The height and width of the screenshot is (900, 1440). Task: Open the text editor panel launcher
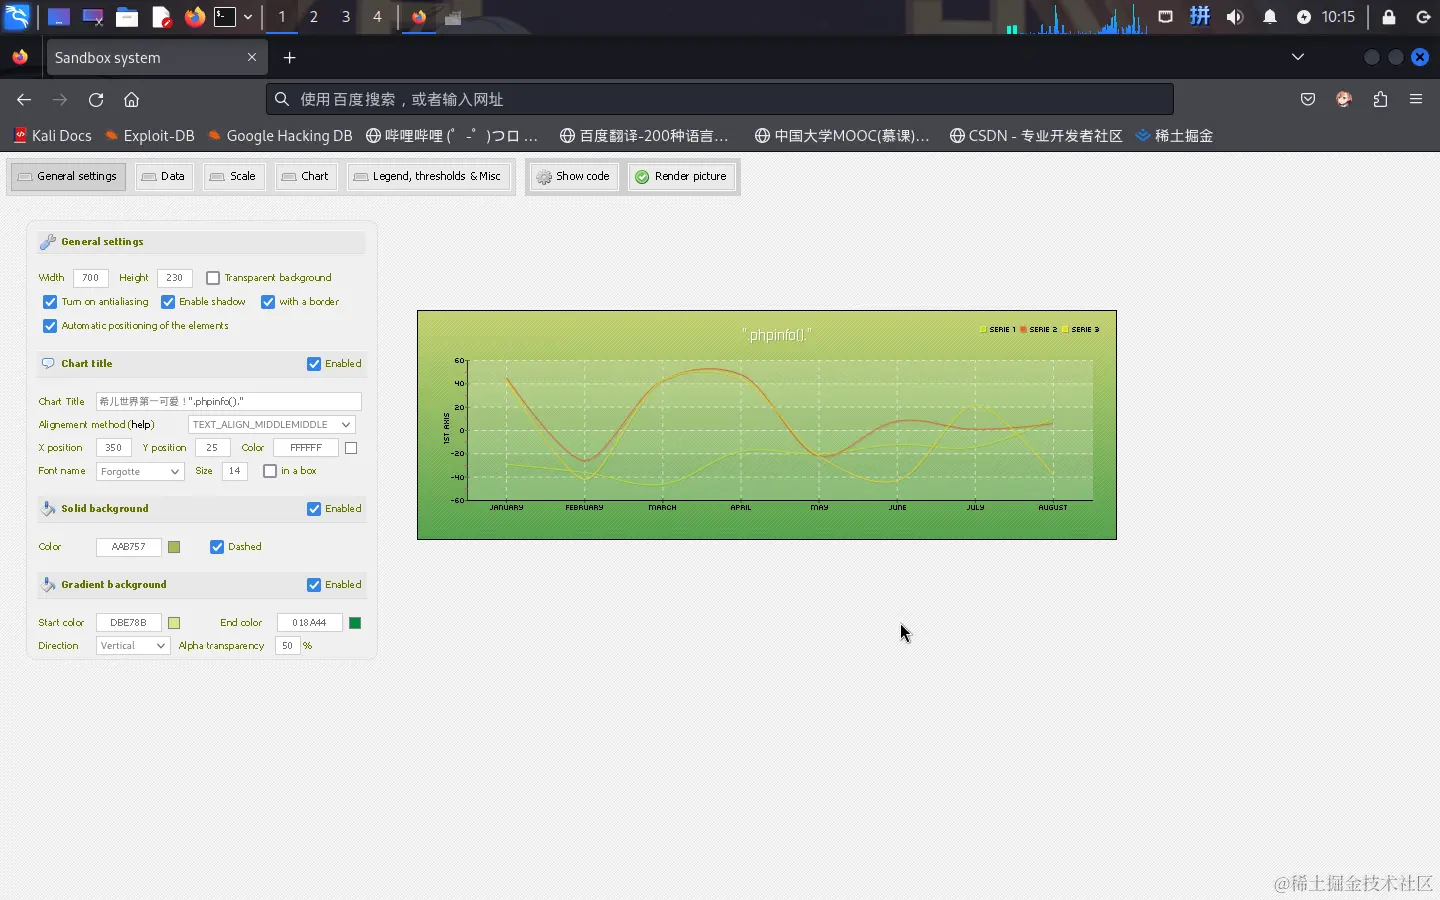point(161,17)
